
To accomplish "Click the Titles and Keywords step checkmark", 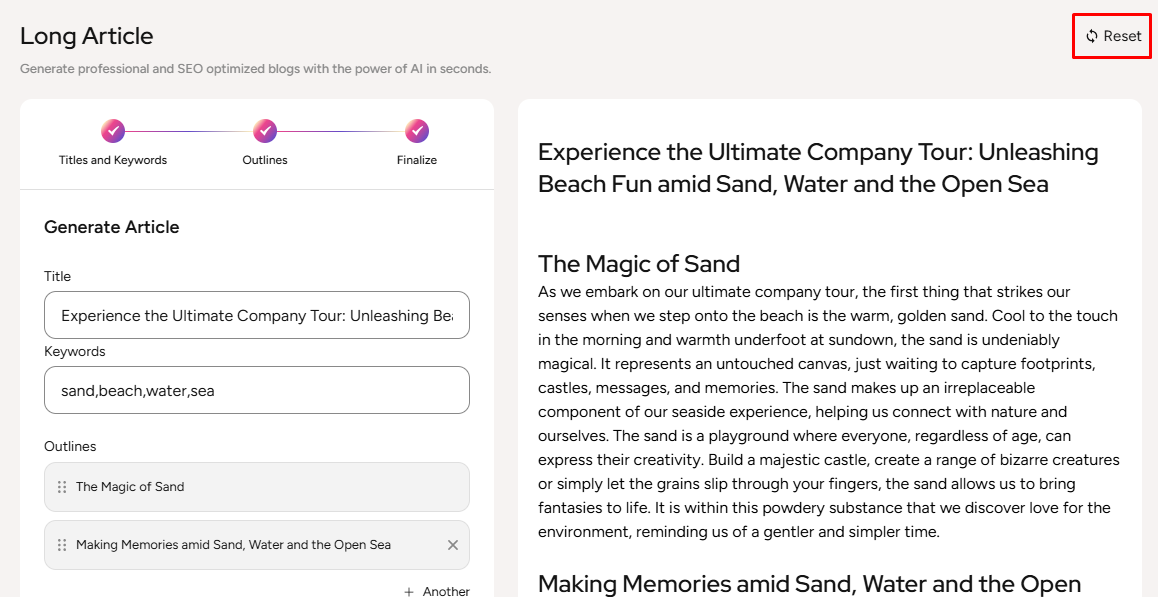I will pyautogui.click(x=113, y=131).
